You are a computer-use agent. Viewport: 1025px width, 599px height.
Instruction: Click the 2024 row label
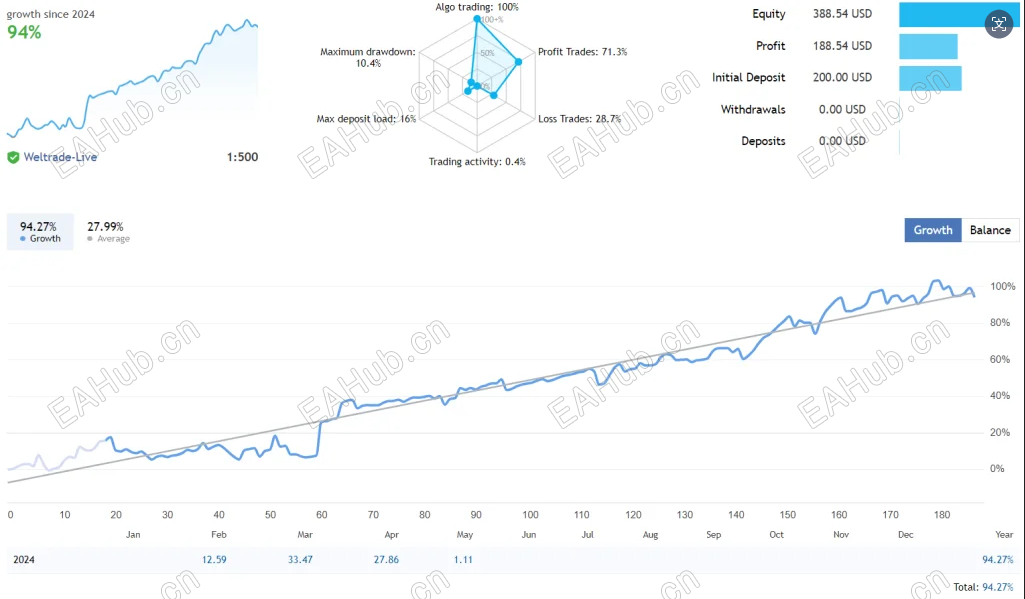[x=24, y=560]
